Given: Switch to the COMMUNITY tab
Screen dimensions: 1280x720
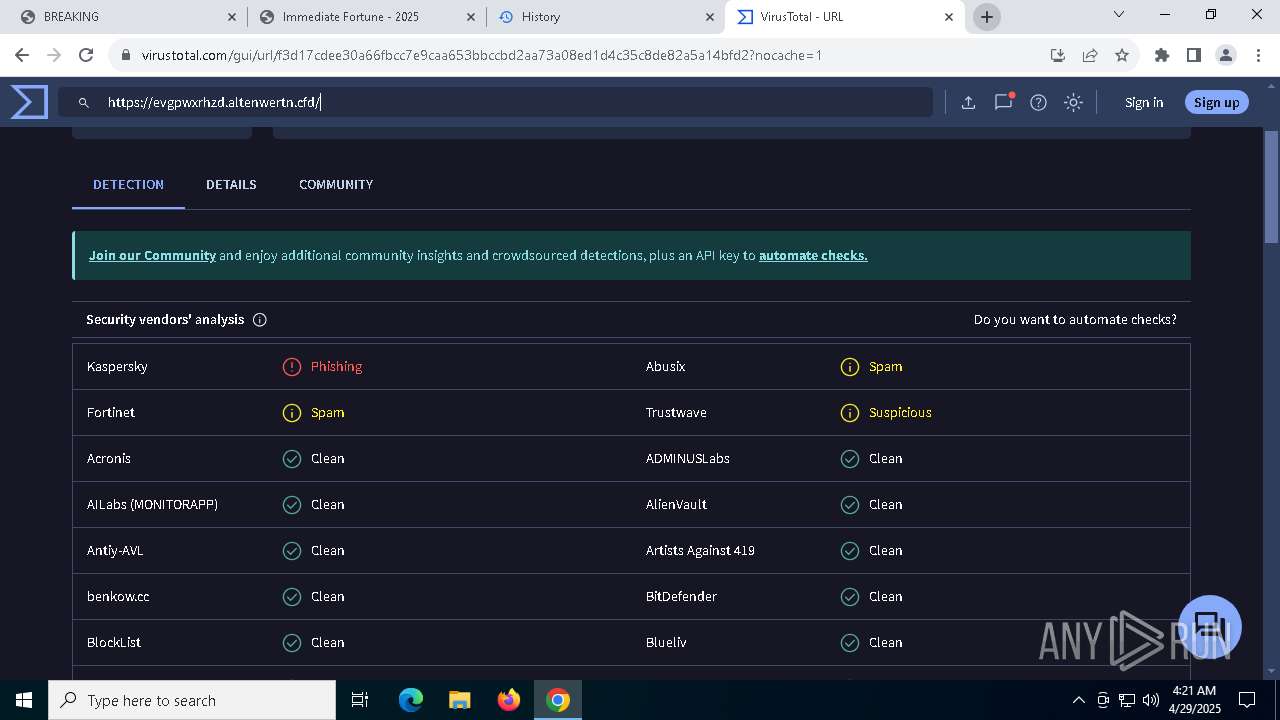Looking at the screenshot, I should pos(336,185).
